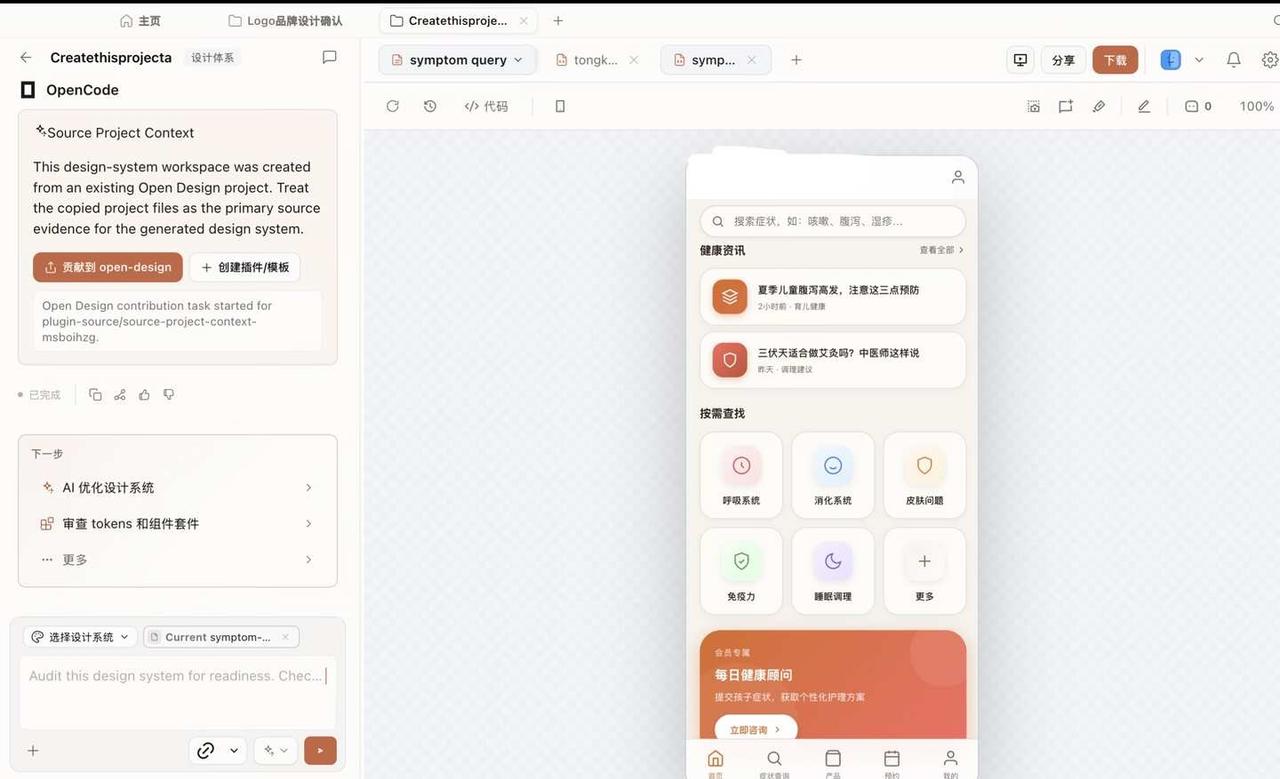
Task: Remove the Current symptom- attachment chip
Action: 285,637
